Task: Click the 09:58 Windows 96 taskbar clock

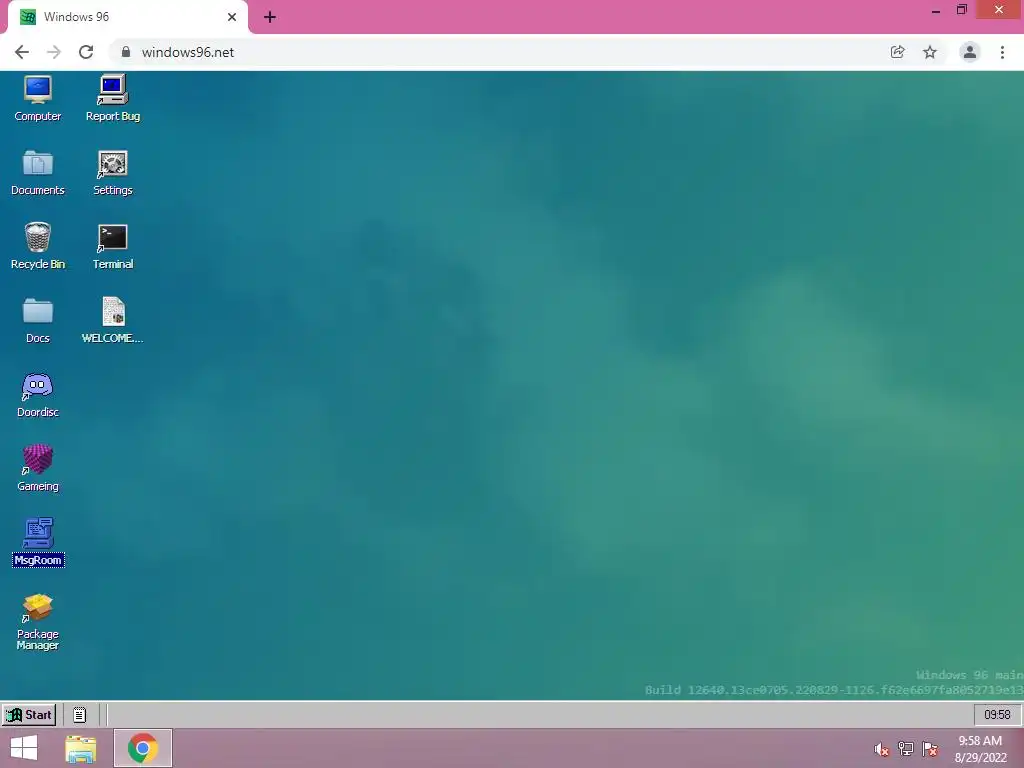Action: (x=997, y=714)
